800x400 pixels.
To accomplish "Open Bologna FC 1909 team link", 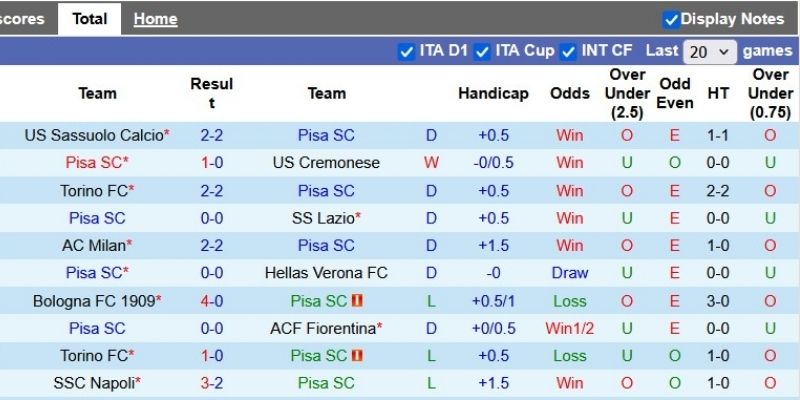I will [x=93, y=300].
